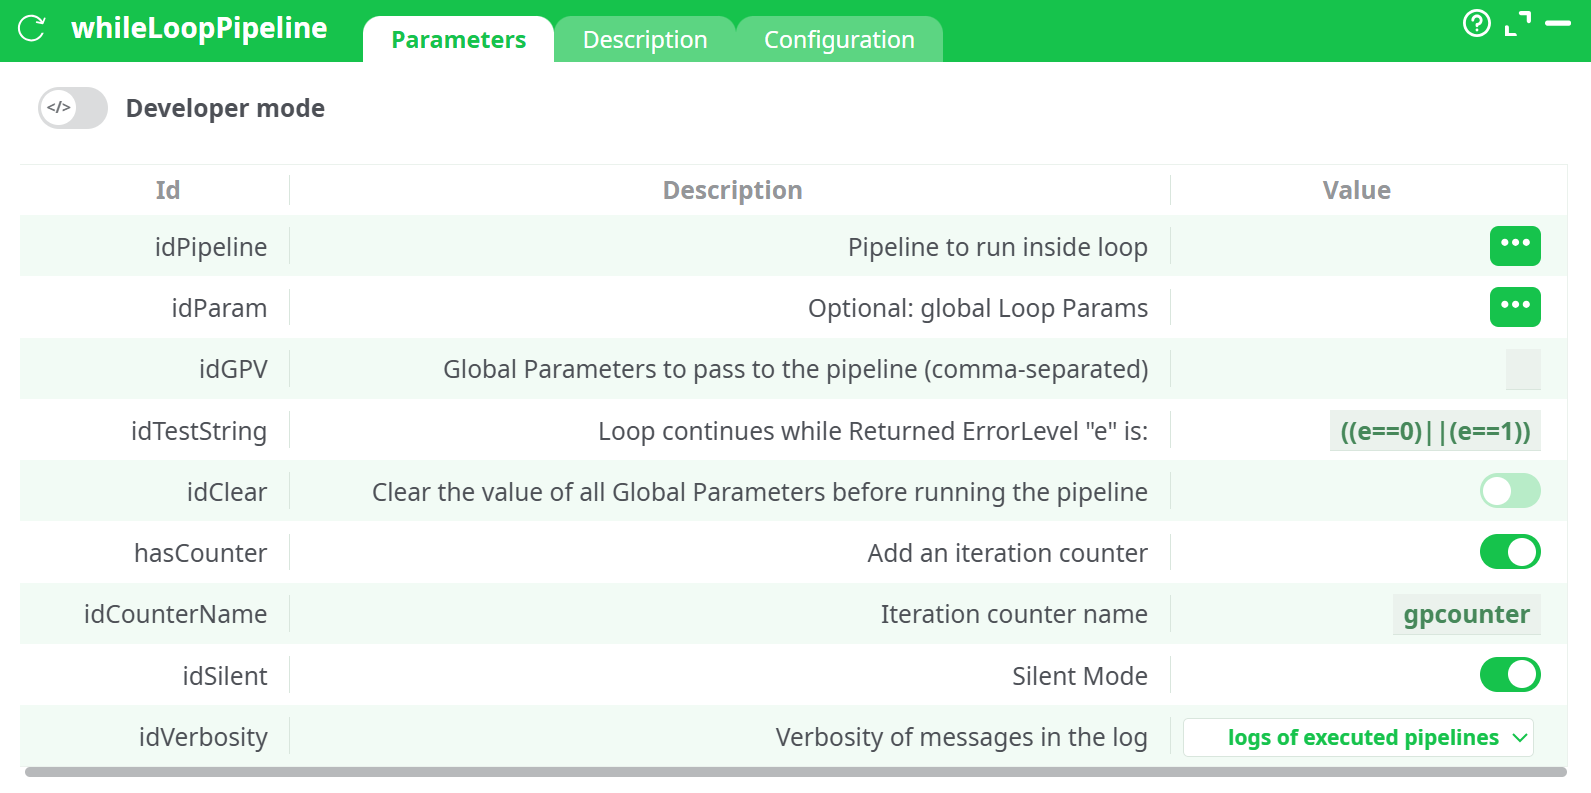Select the Parameters tab
Viewport: 1591px width, 793px height.
pos(458,40)
